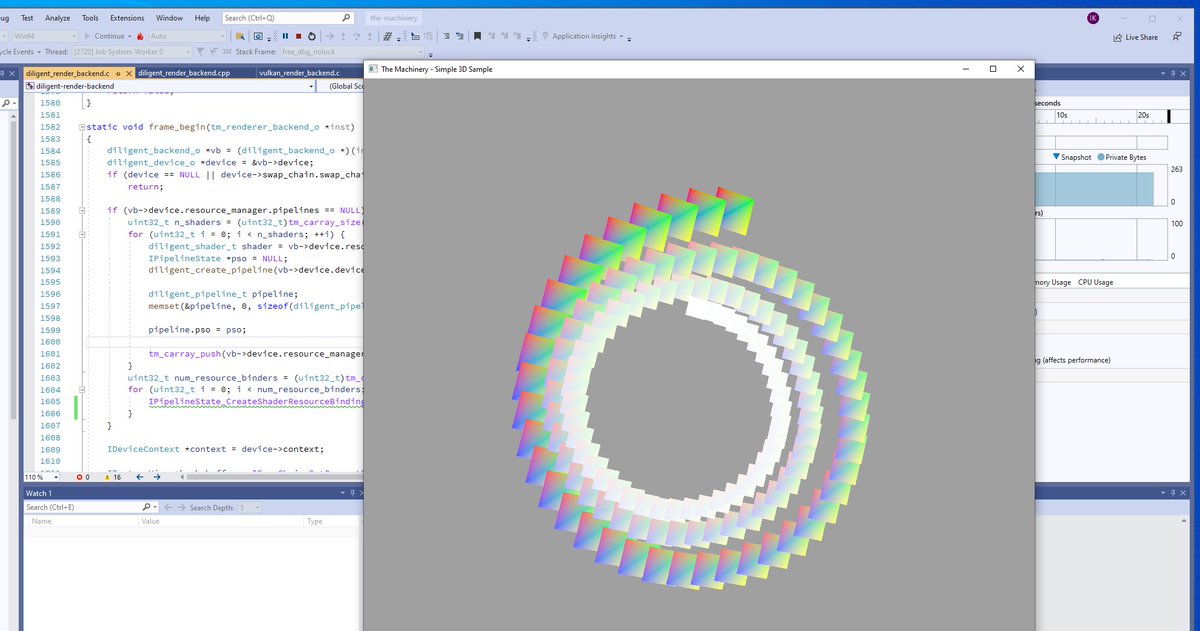Open the Extensions menu
Viewport: 1200px width, 631px height.
pos(127,18)
